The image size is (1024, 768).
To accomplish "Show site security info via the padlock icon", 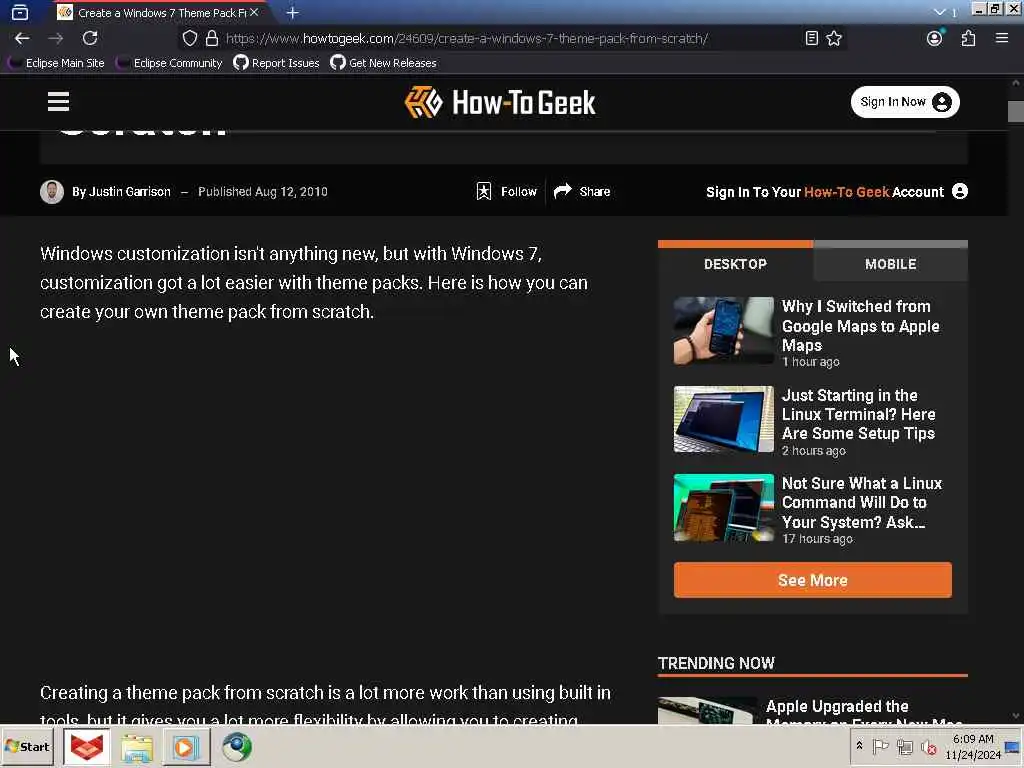I will coord(212,39).
